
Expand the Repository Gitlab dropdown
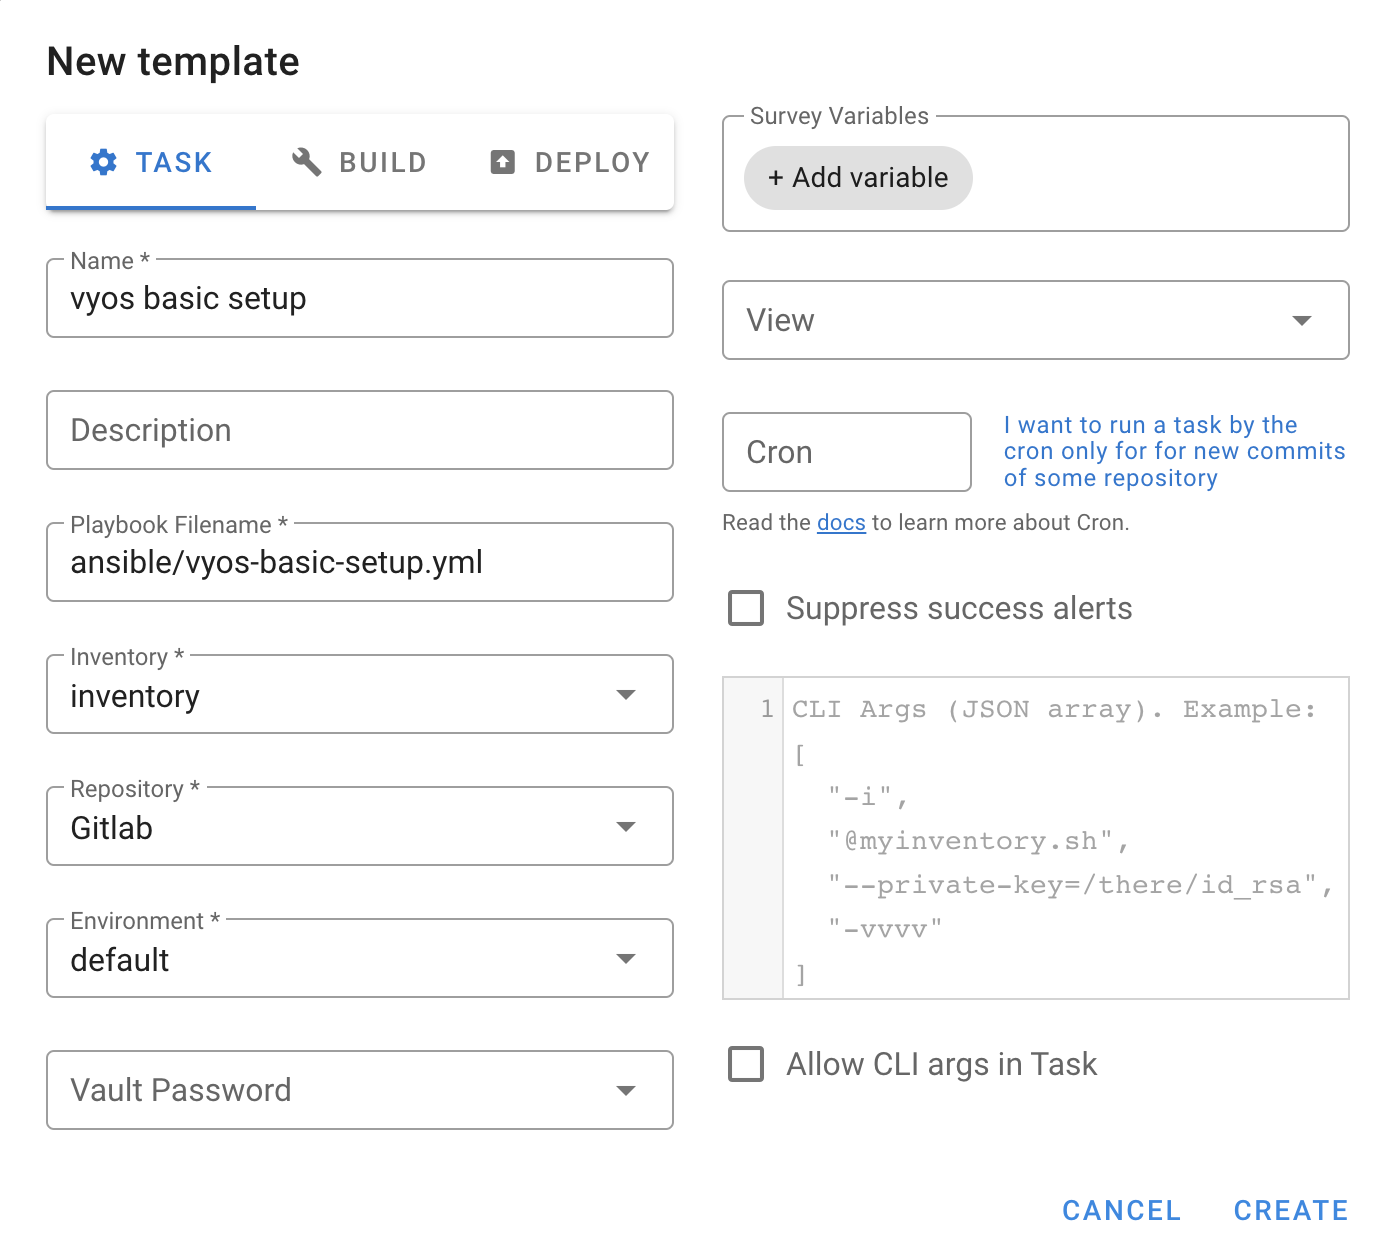tap(626, 827)
